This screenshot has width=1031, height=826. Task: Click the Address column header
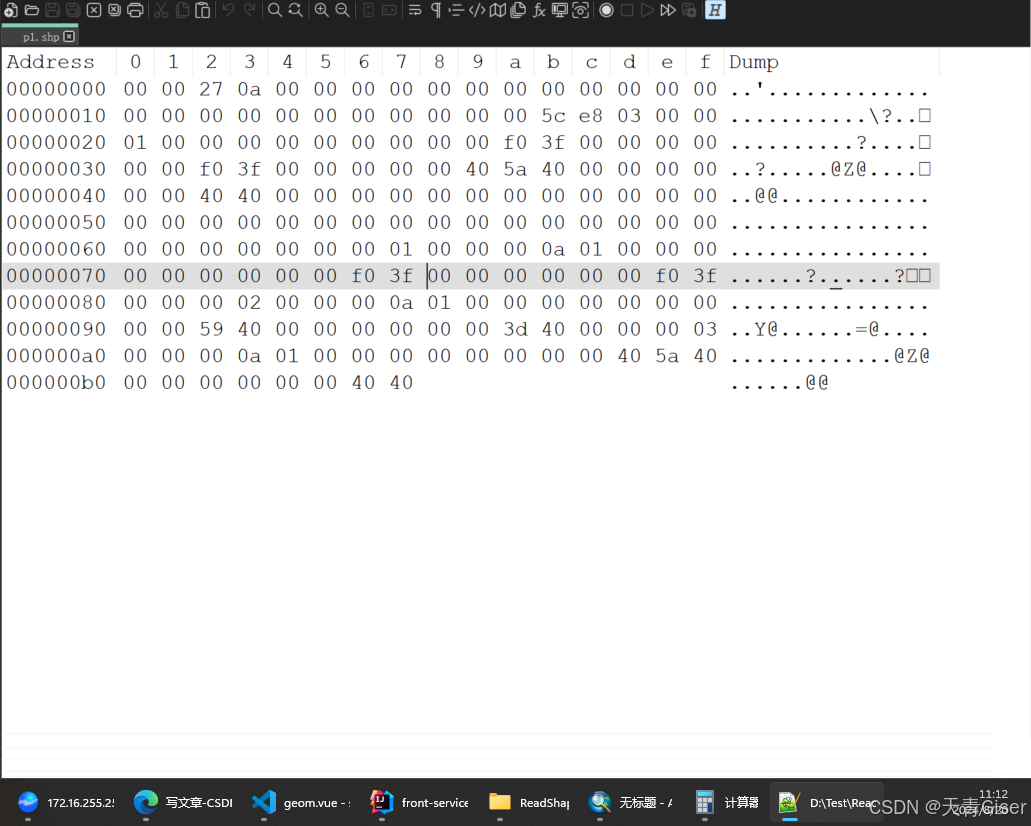coord(51,62)
